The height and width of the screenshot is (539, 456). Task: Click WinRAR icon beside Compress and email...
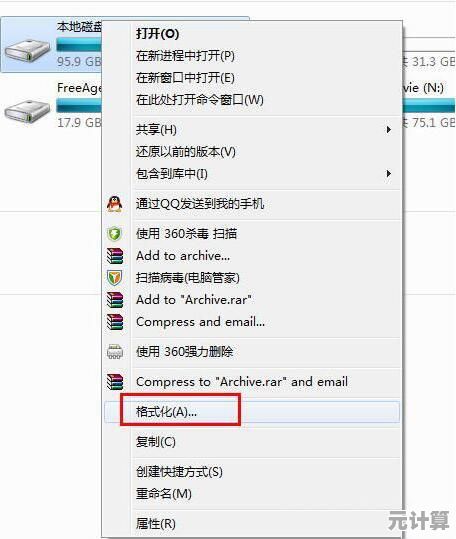click(x=114, y=322)
